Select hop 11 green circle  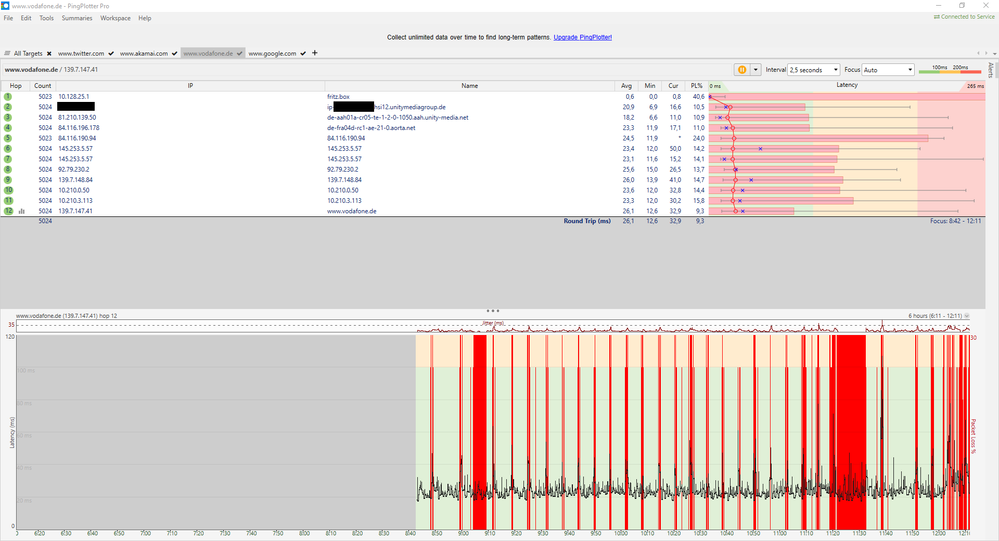[x=8, y=200]
